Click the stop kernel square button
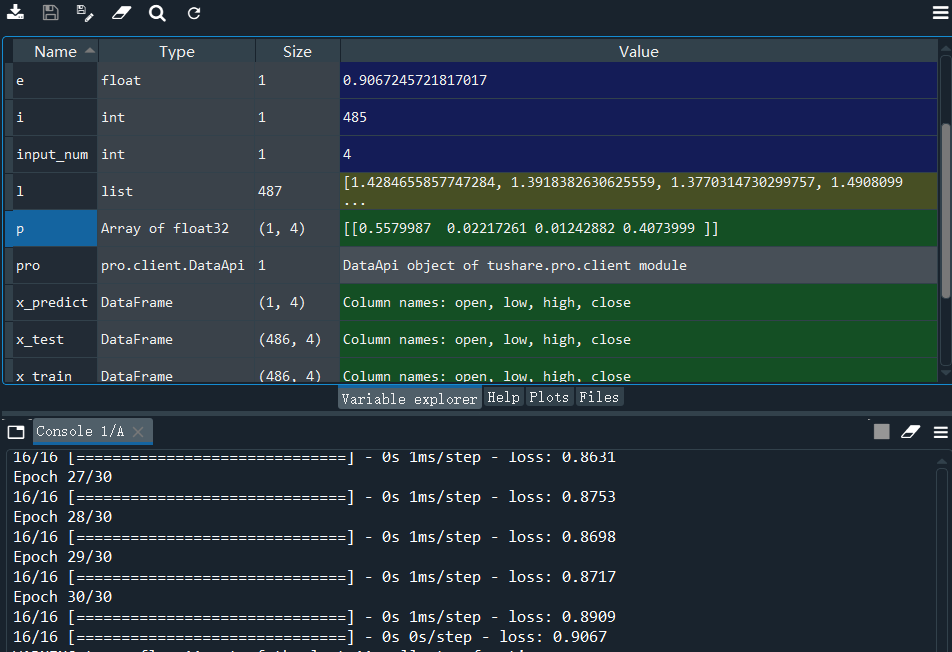This screenshot has height=652, width=952. (882, 432)
